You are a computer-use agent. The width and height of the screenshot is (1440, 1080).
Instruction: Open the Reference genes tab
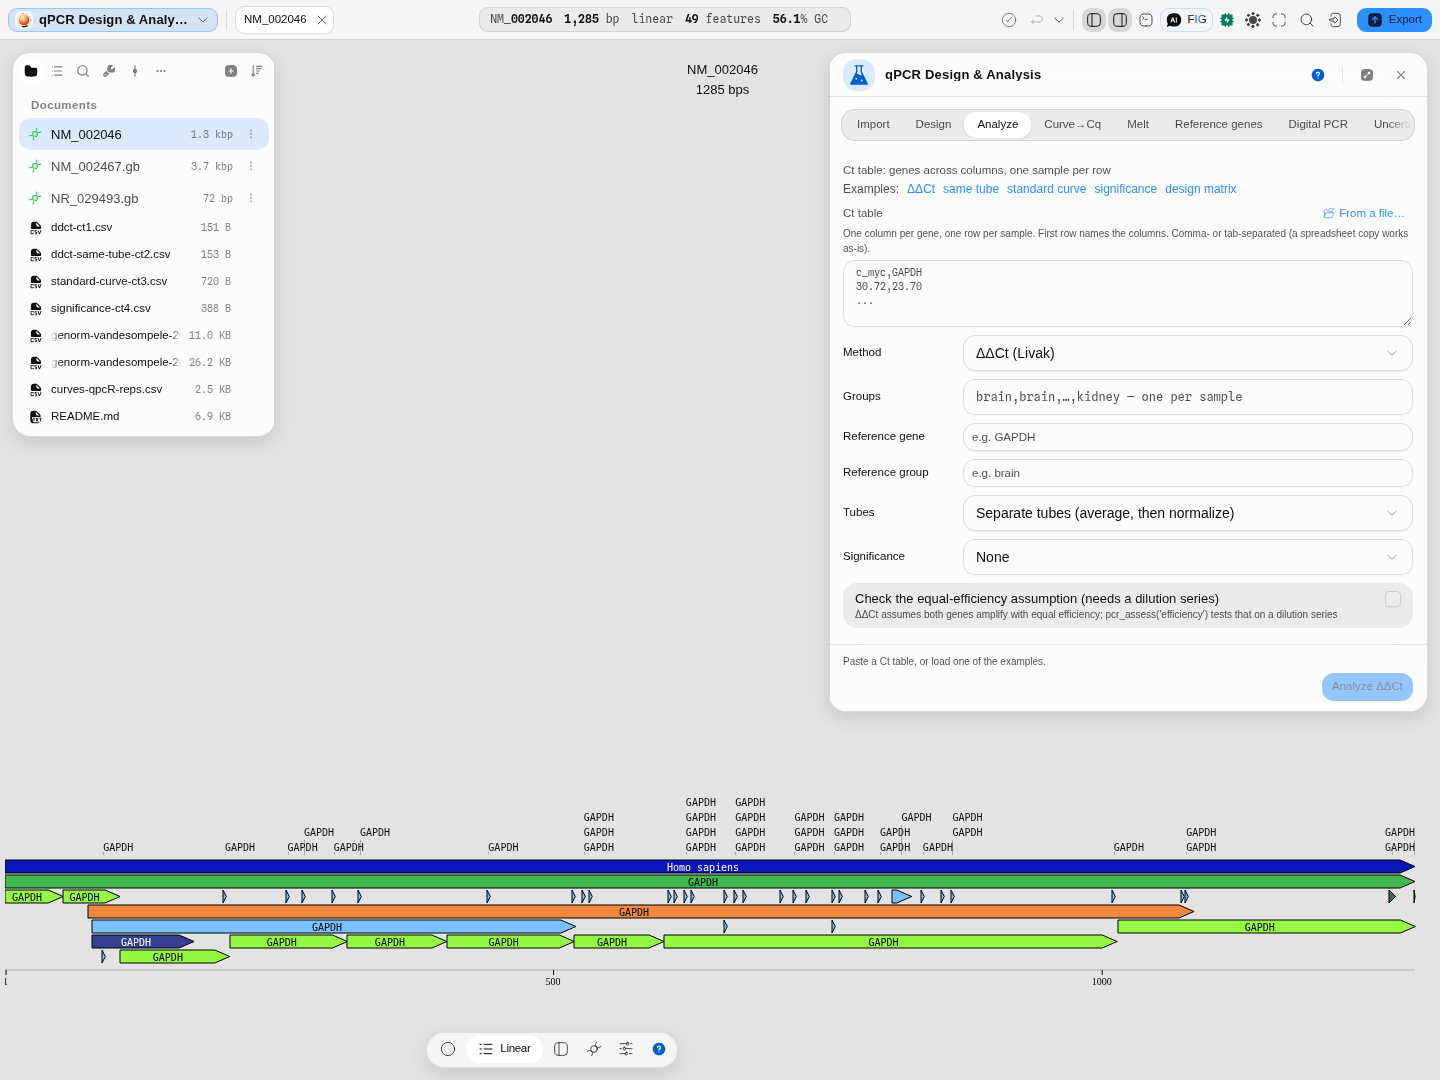pyautogui.click(x=1218, y=125)
